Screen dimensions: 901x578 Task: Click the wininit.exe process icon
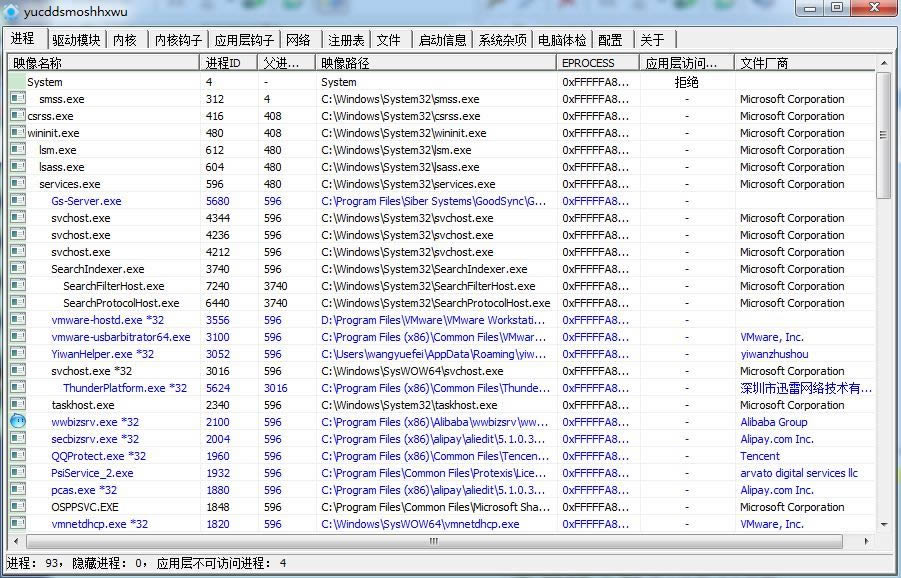click(x=18, y=133)
